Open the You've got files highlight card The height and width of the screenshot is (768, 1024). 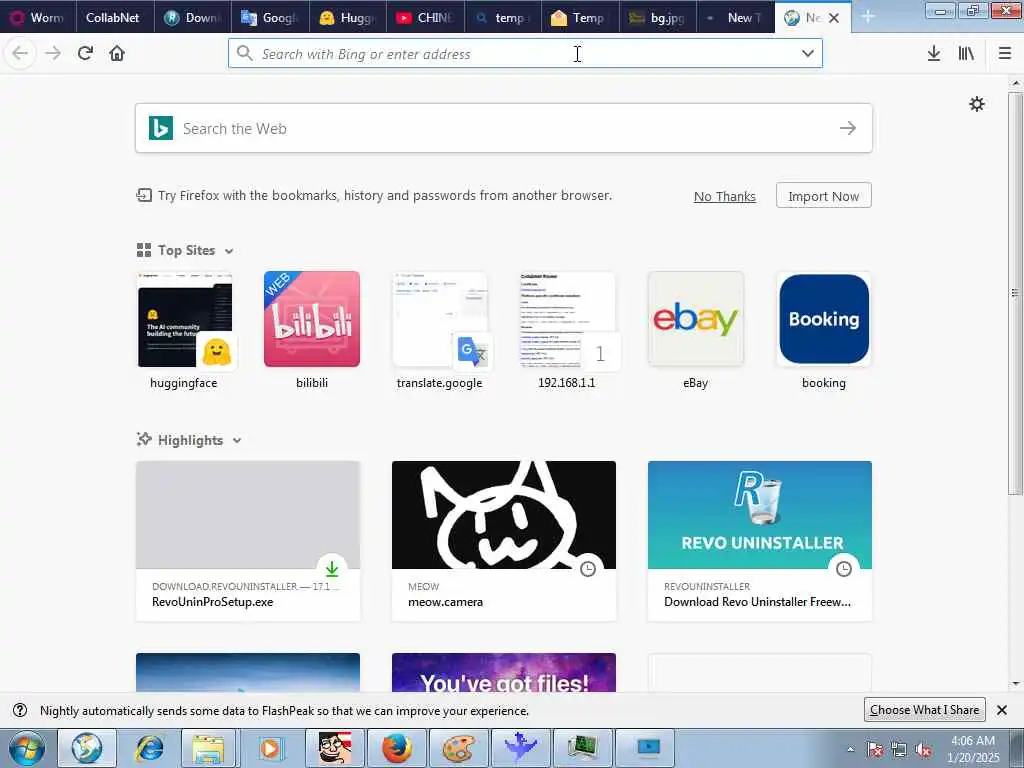pyautogui.click(x=504, y=673)
